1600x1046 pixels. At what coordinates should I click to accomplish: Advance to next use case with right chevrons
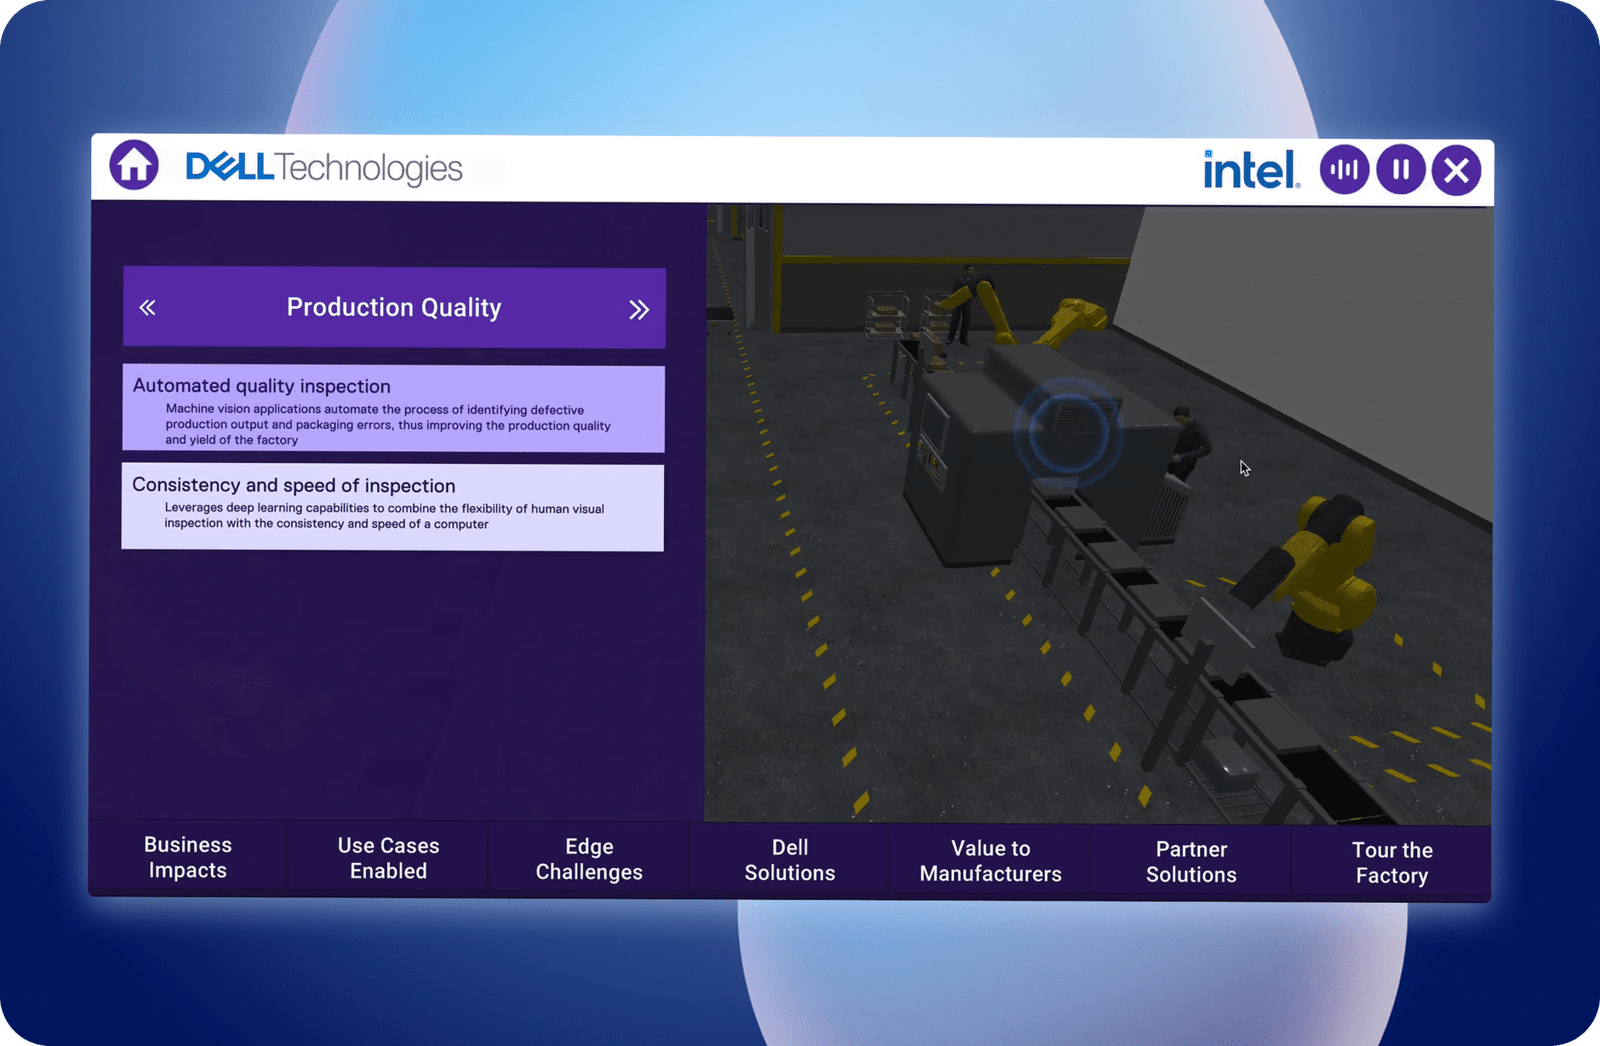click(x=639, y=310)
